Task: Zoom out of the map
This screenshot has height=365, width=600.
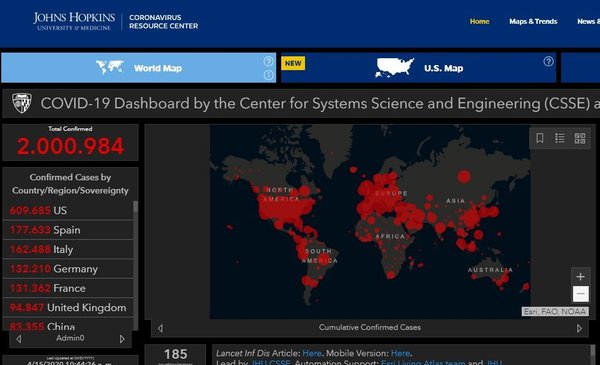Action: 580,294
